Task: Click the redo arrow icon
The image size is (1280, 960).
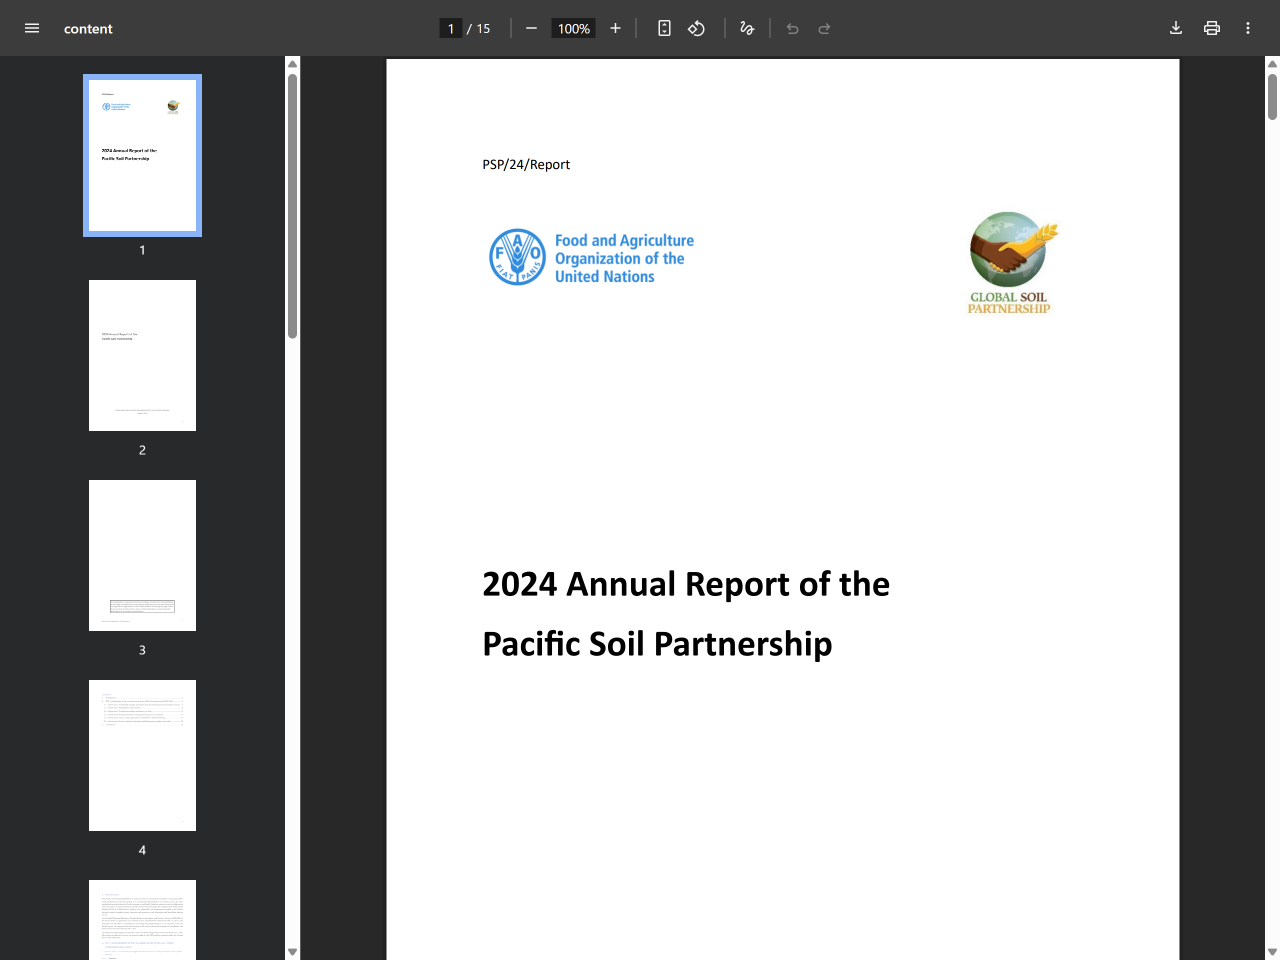Action: click(824, 28)
